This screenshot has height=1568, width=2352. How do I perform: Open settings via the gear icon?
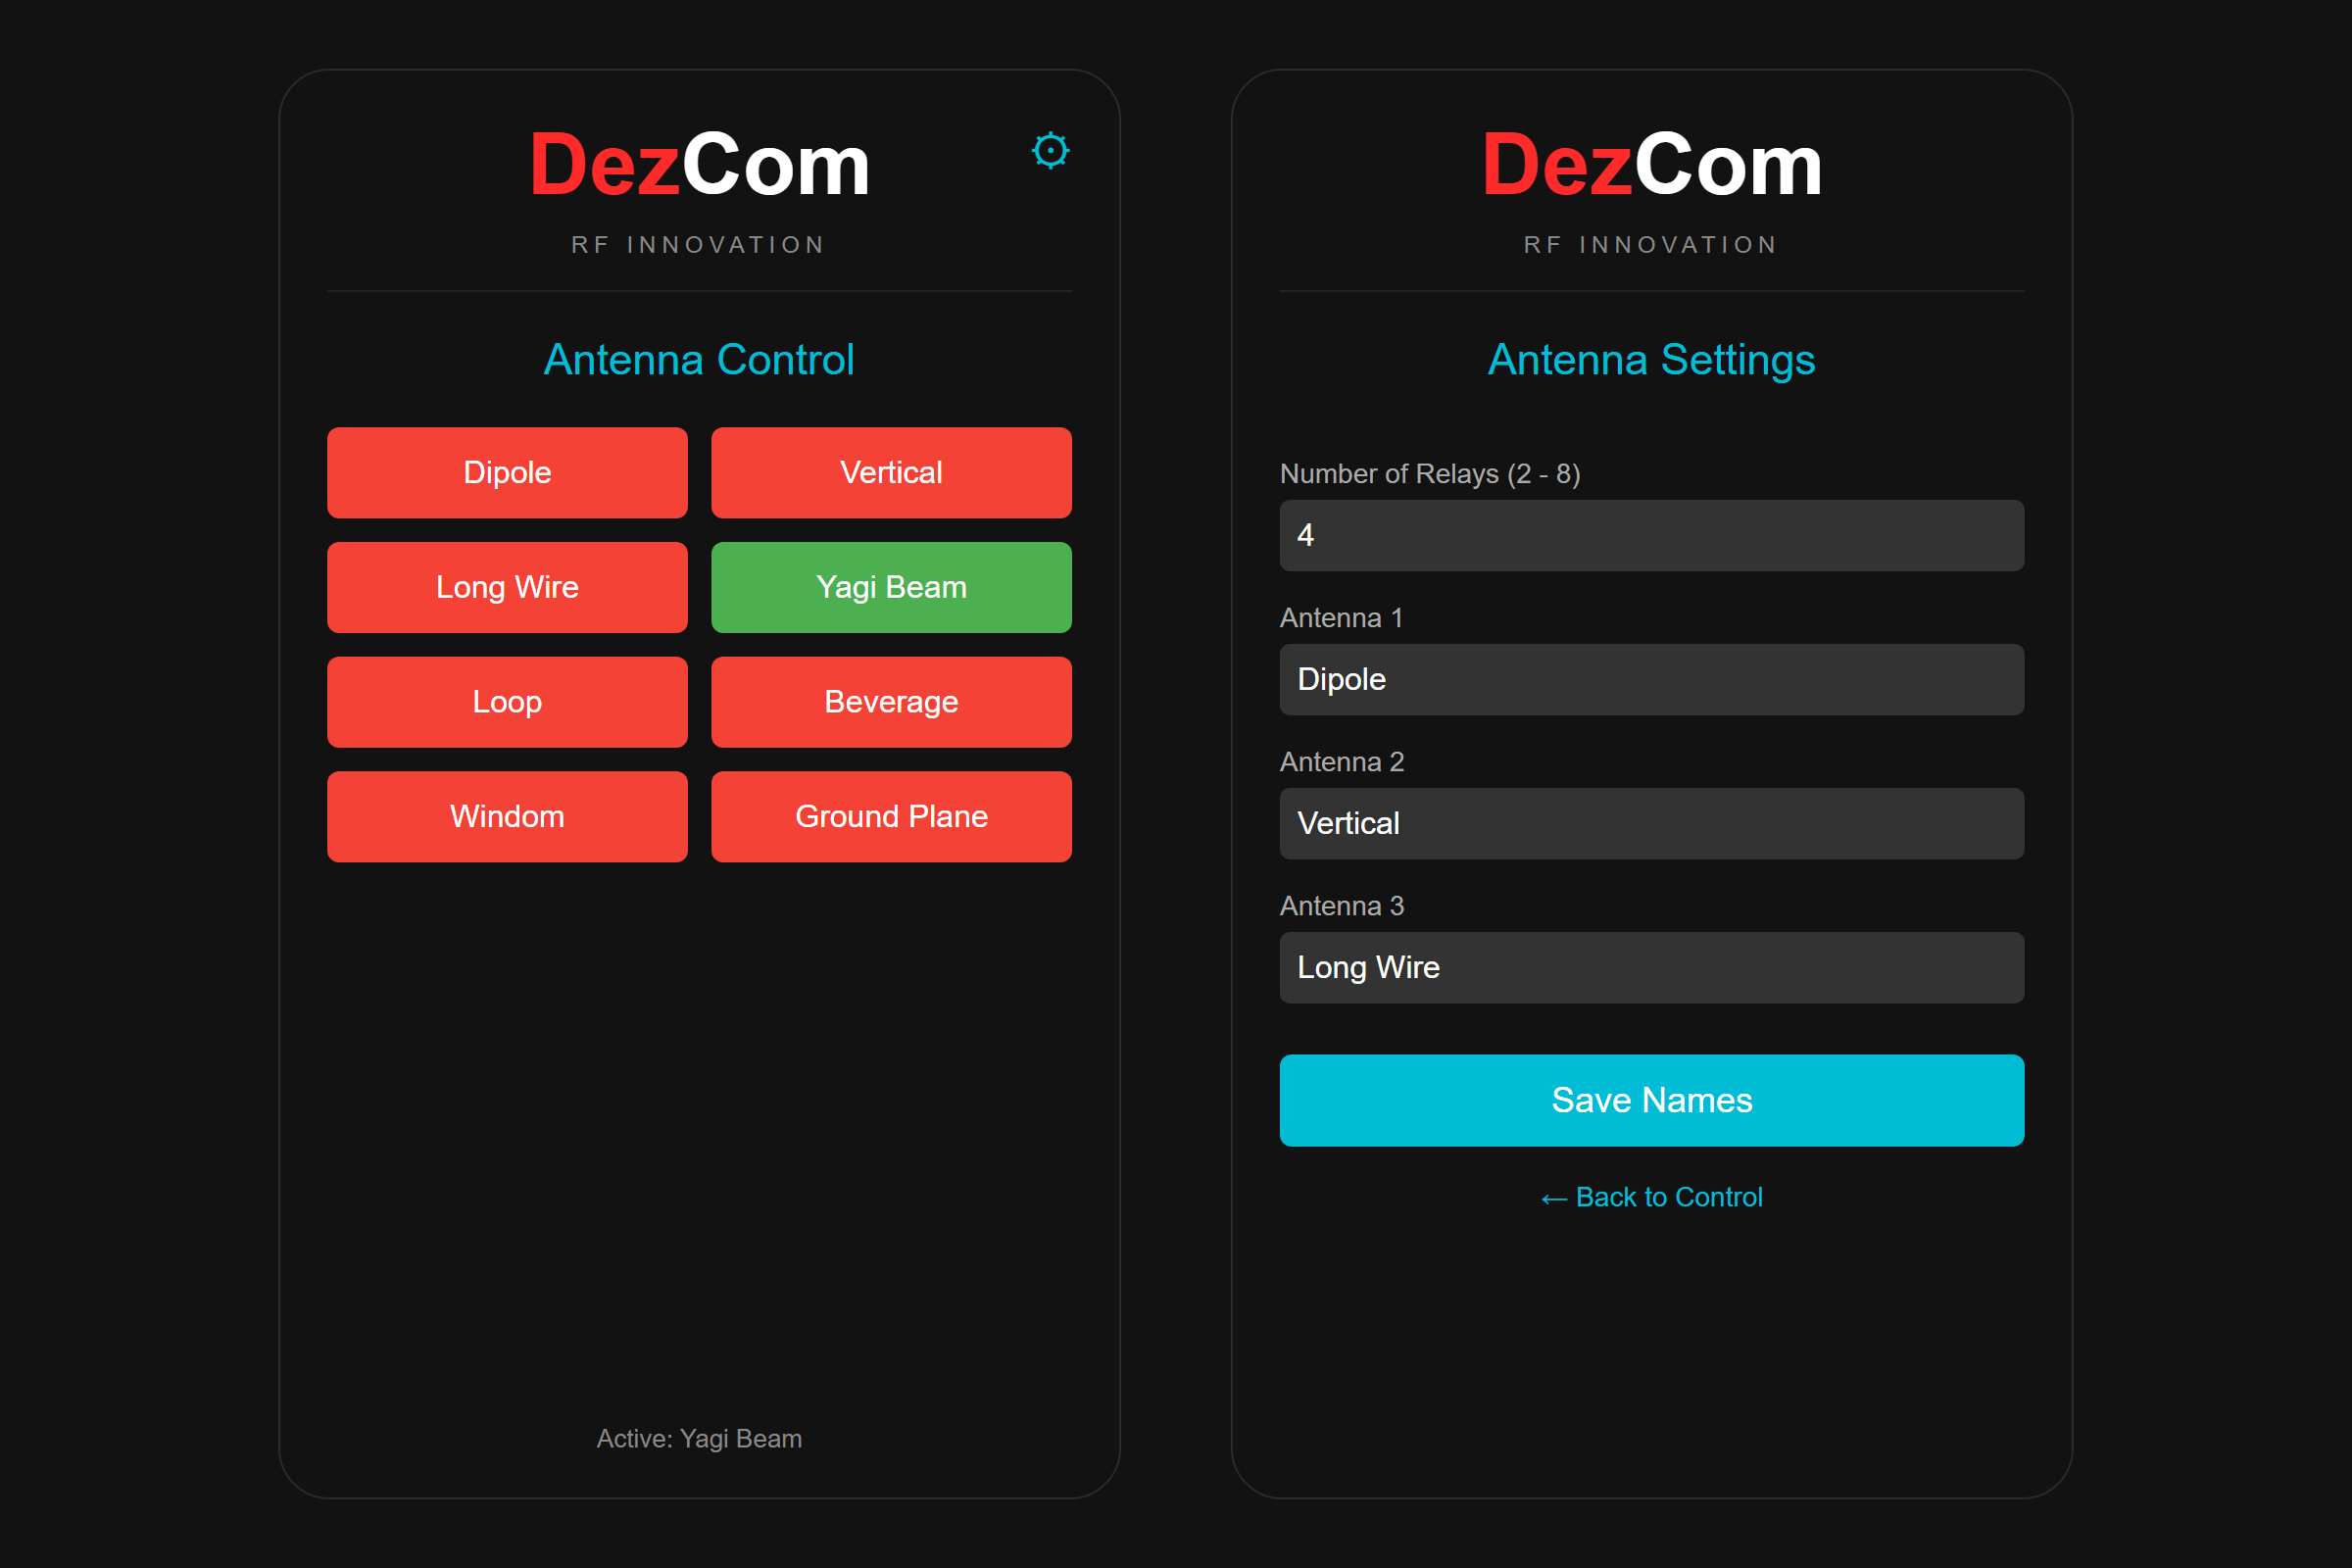[1050, 151]
